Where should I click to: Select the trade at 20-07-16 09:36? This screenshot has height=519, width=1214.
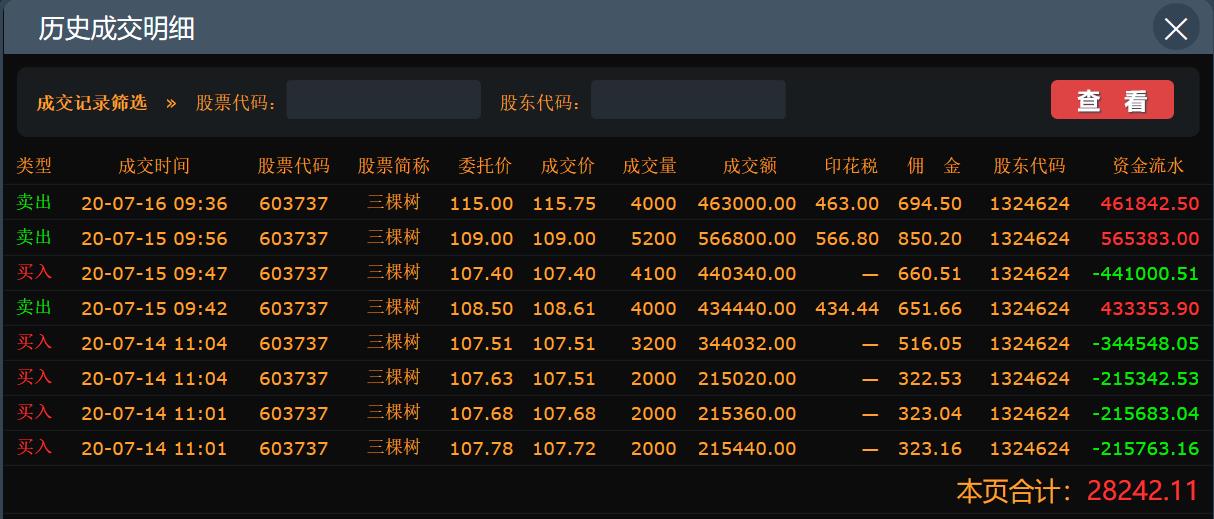153,204
